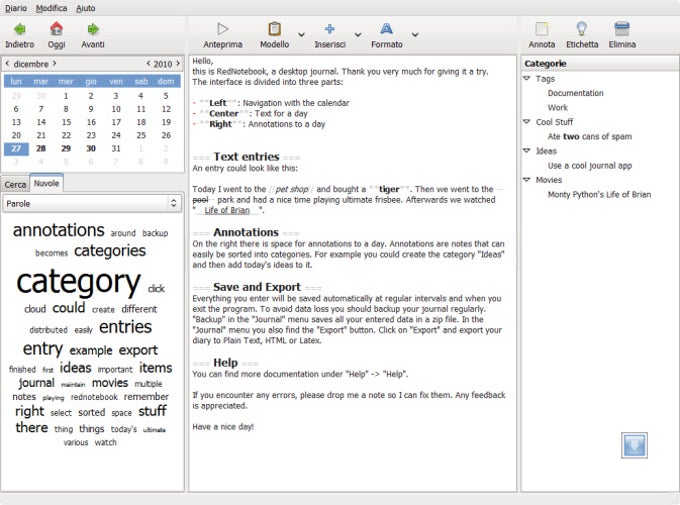Click the word 'stuff' in the cloud
Screen dimensions: 680x505
coord(152,410)
